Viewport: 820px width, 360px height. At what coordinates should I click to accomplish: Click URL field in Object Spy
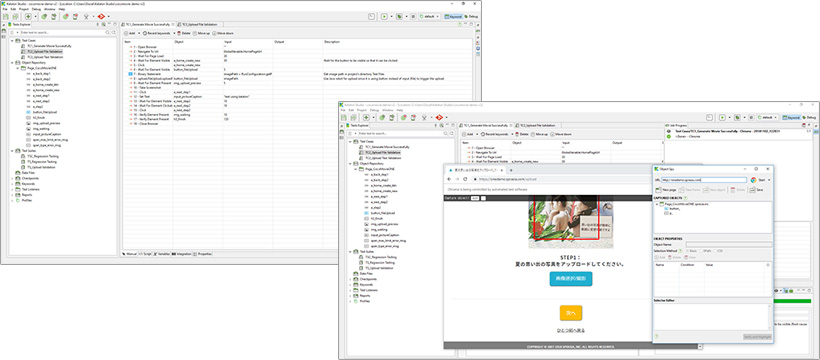coord(704,180)
